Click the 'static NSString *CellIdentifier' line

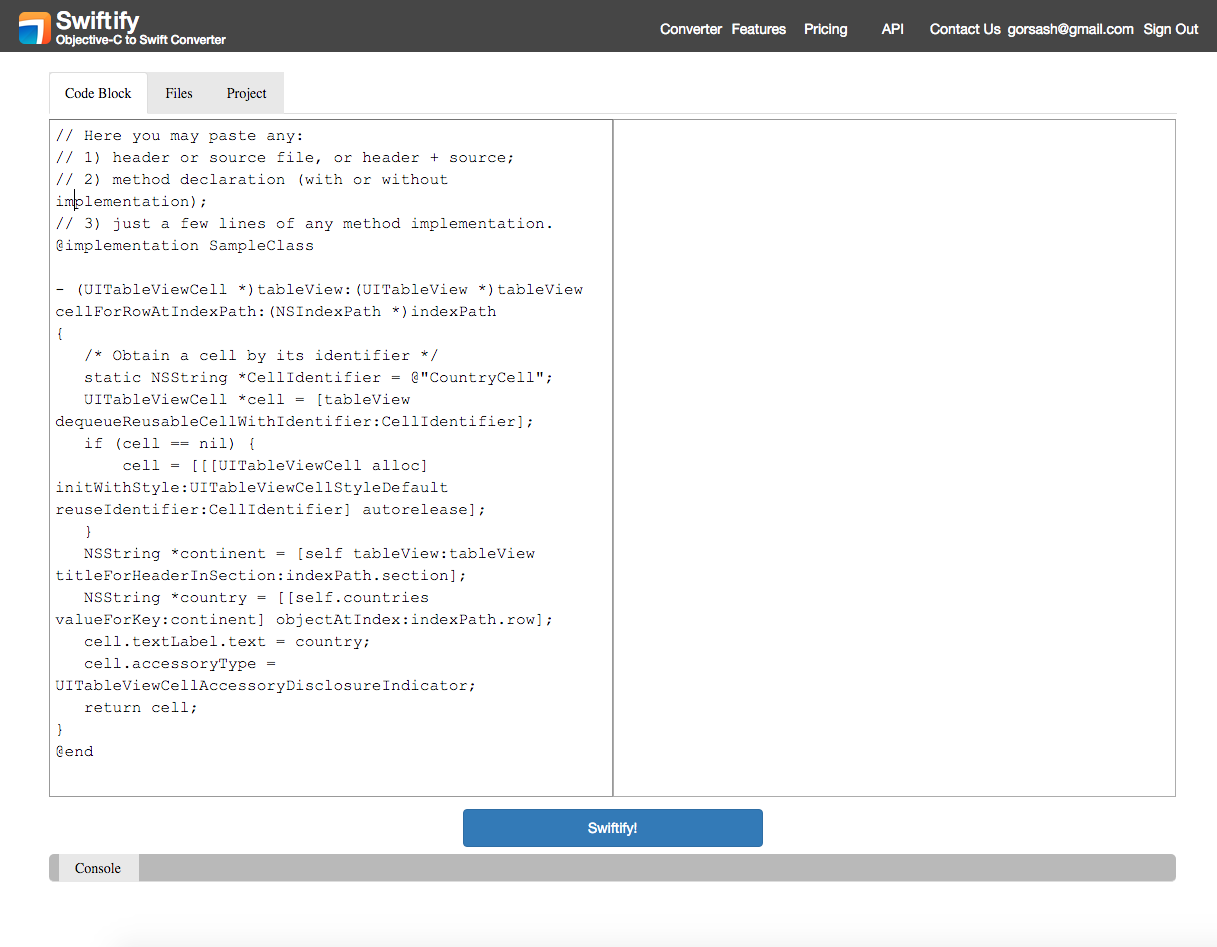(318, 377)
